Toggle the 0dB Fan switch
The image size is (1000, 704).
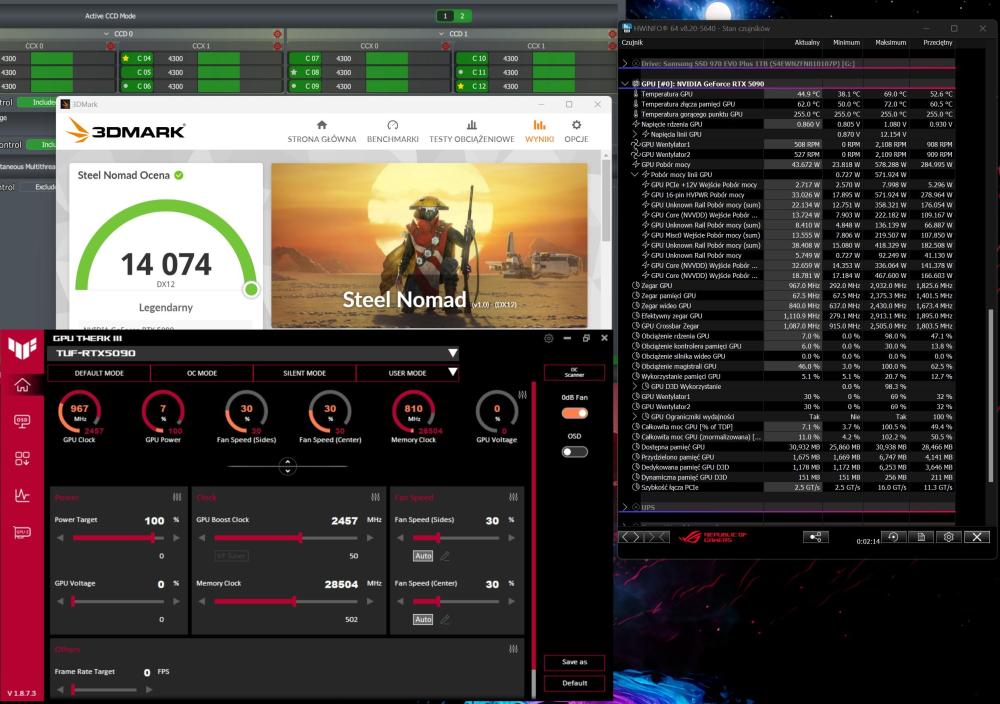[x=575, y=413]
